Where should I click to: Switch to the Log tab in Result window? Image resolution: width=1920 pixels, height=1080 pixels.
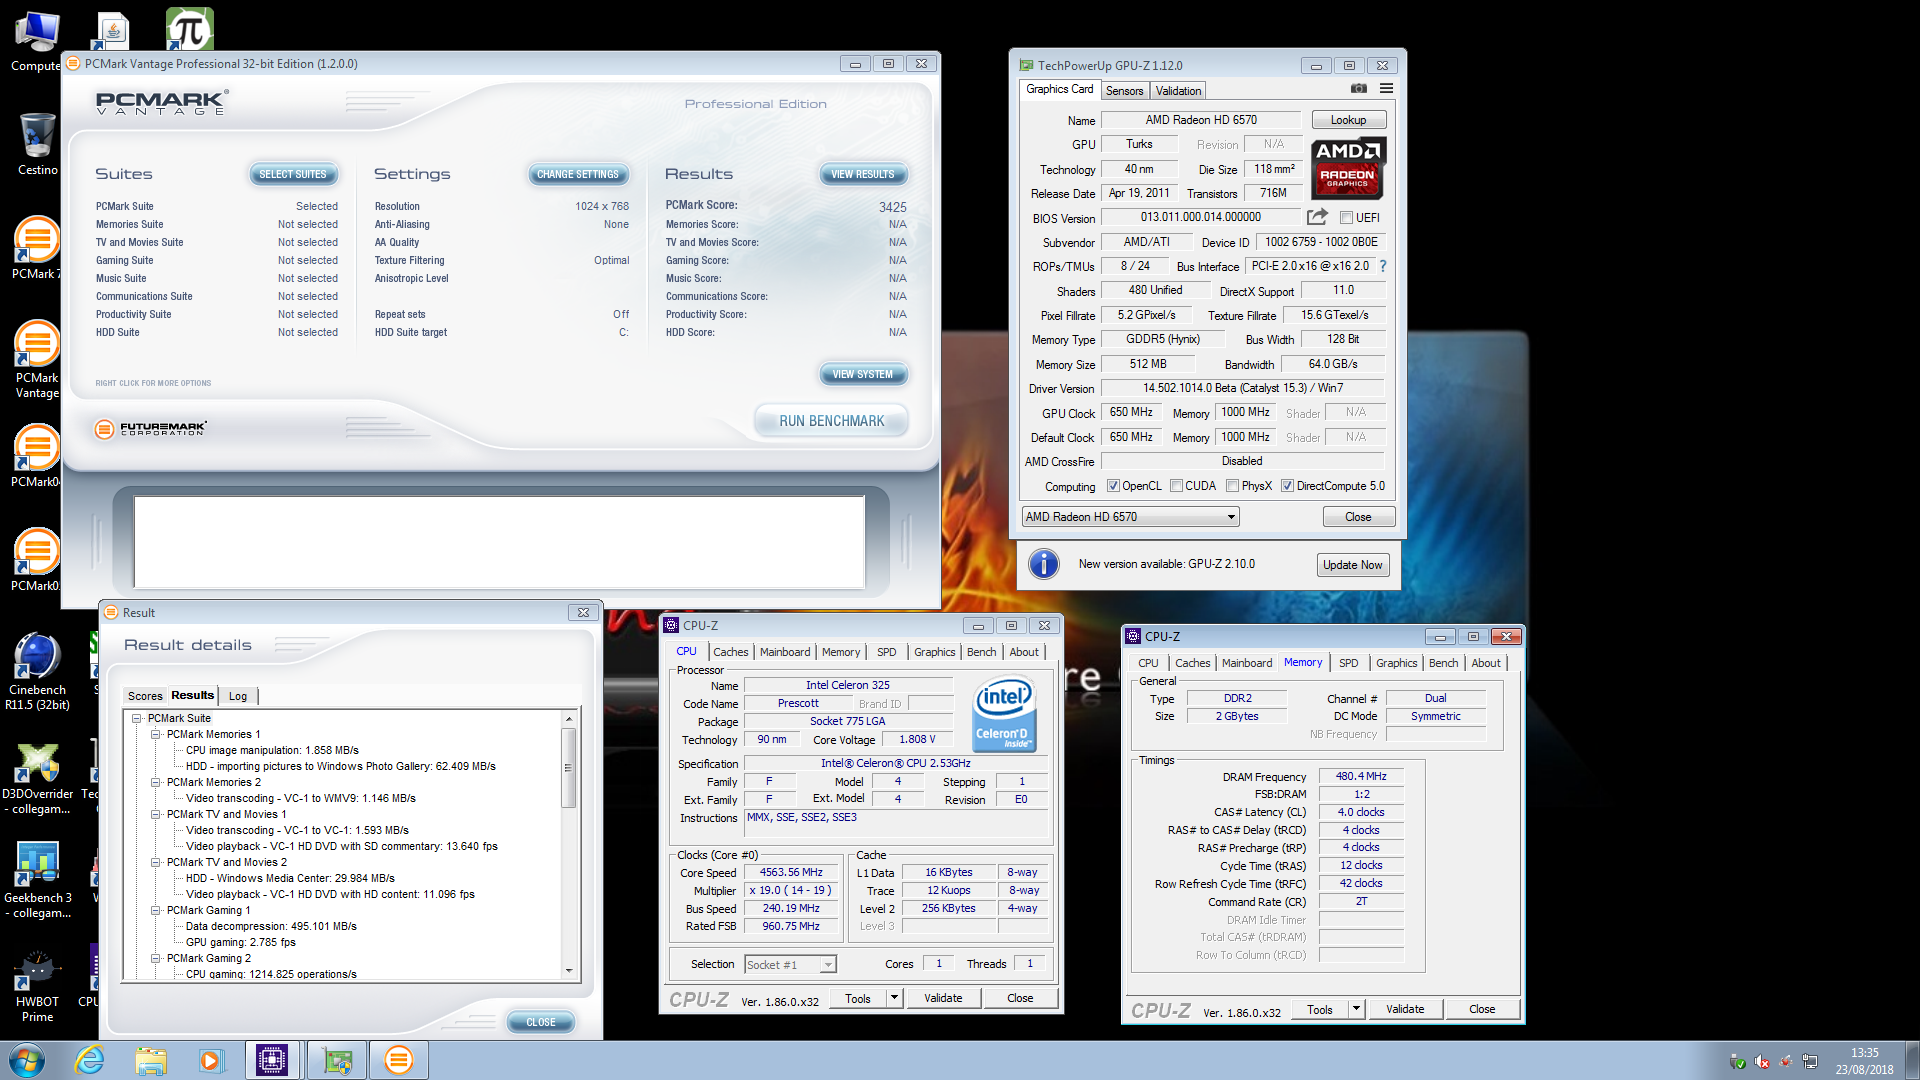tap(237, 696)
